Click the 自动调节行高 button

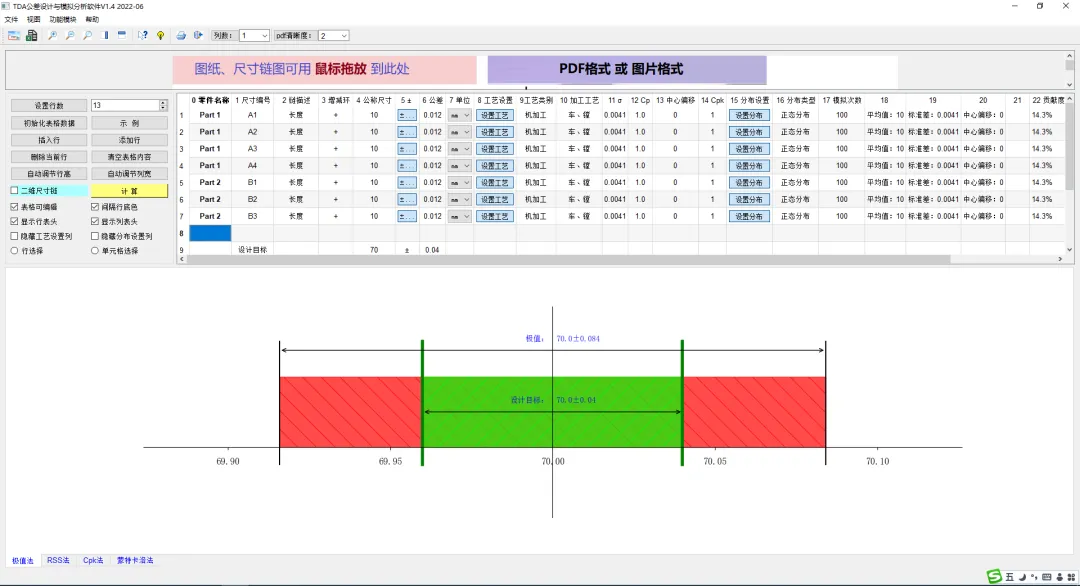[x=49, y=174]
